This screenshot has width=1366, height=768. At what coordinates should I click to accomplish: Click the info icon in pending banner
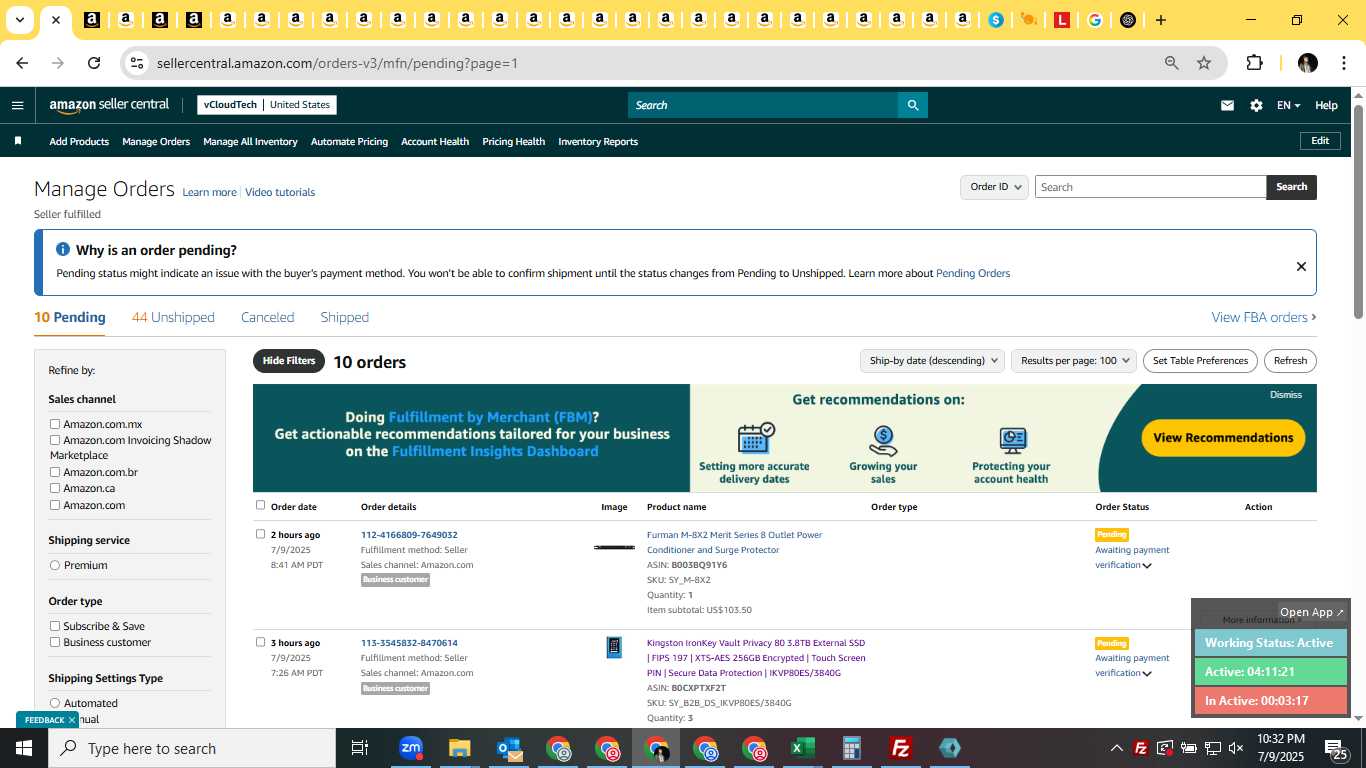click(x=63, y=250)
